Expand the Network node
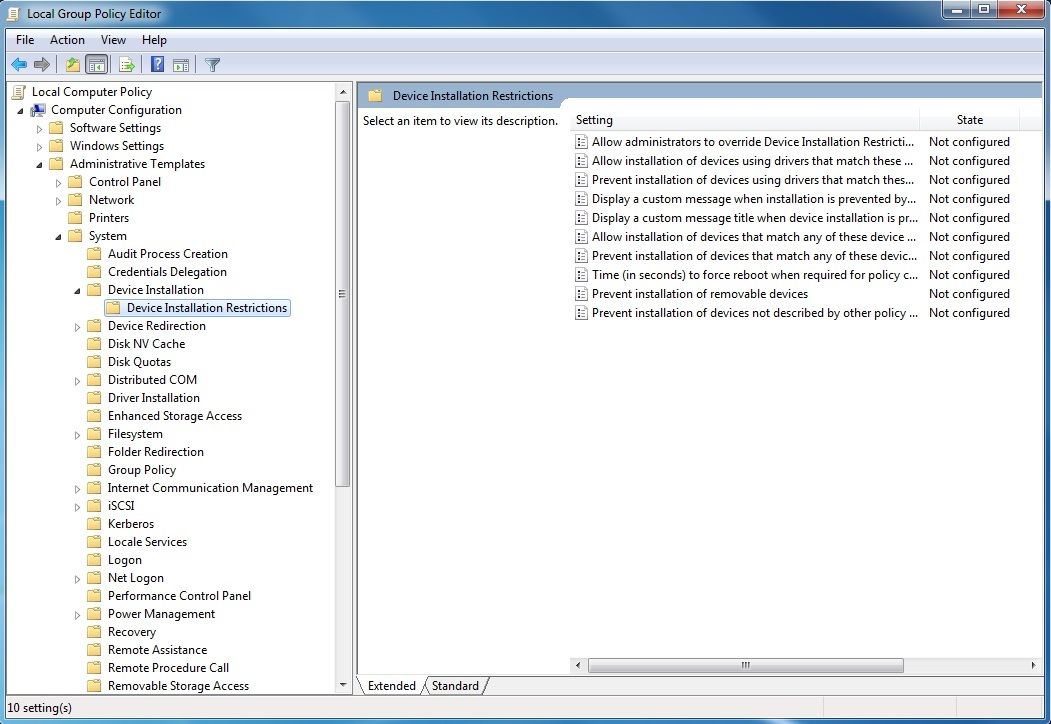Image resolution: width=1051 pixels, height=724 pixels. click(x=58, y=200)
